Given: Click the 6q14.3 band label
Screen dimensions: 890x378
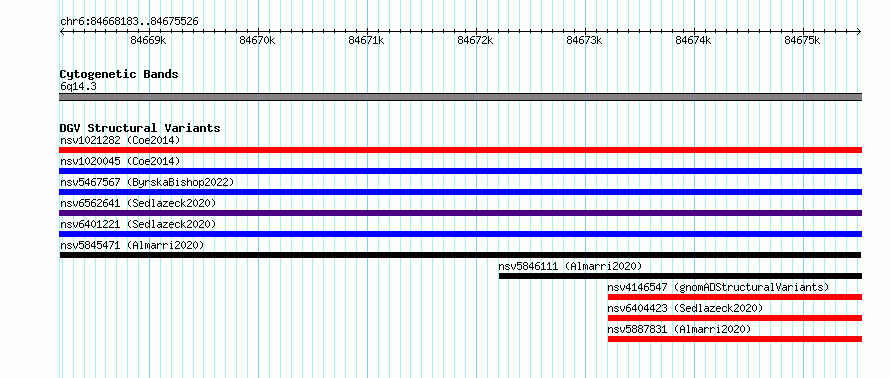Looking at the screenshot, I should click(x=77, y=86).
